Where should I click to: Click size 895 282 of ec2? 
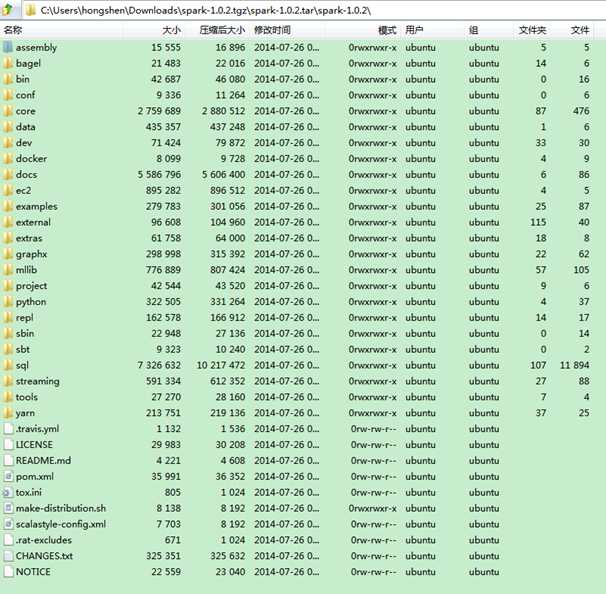coord(163,190)
